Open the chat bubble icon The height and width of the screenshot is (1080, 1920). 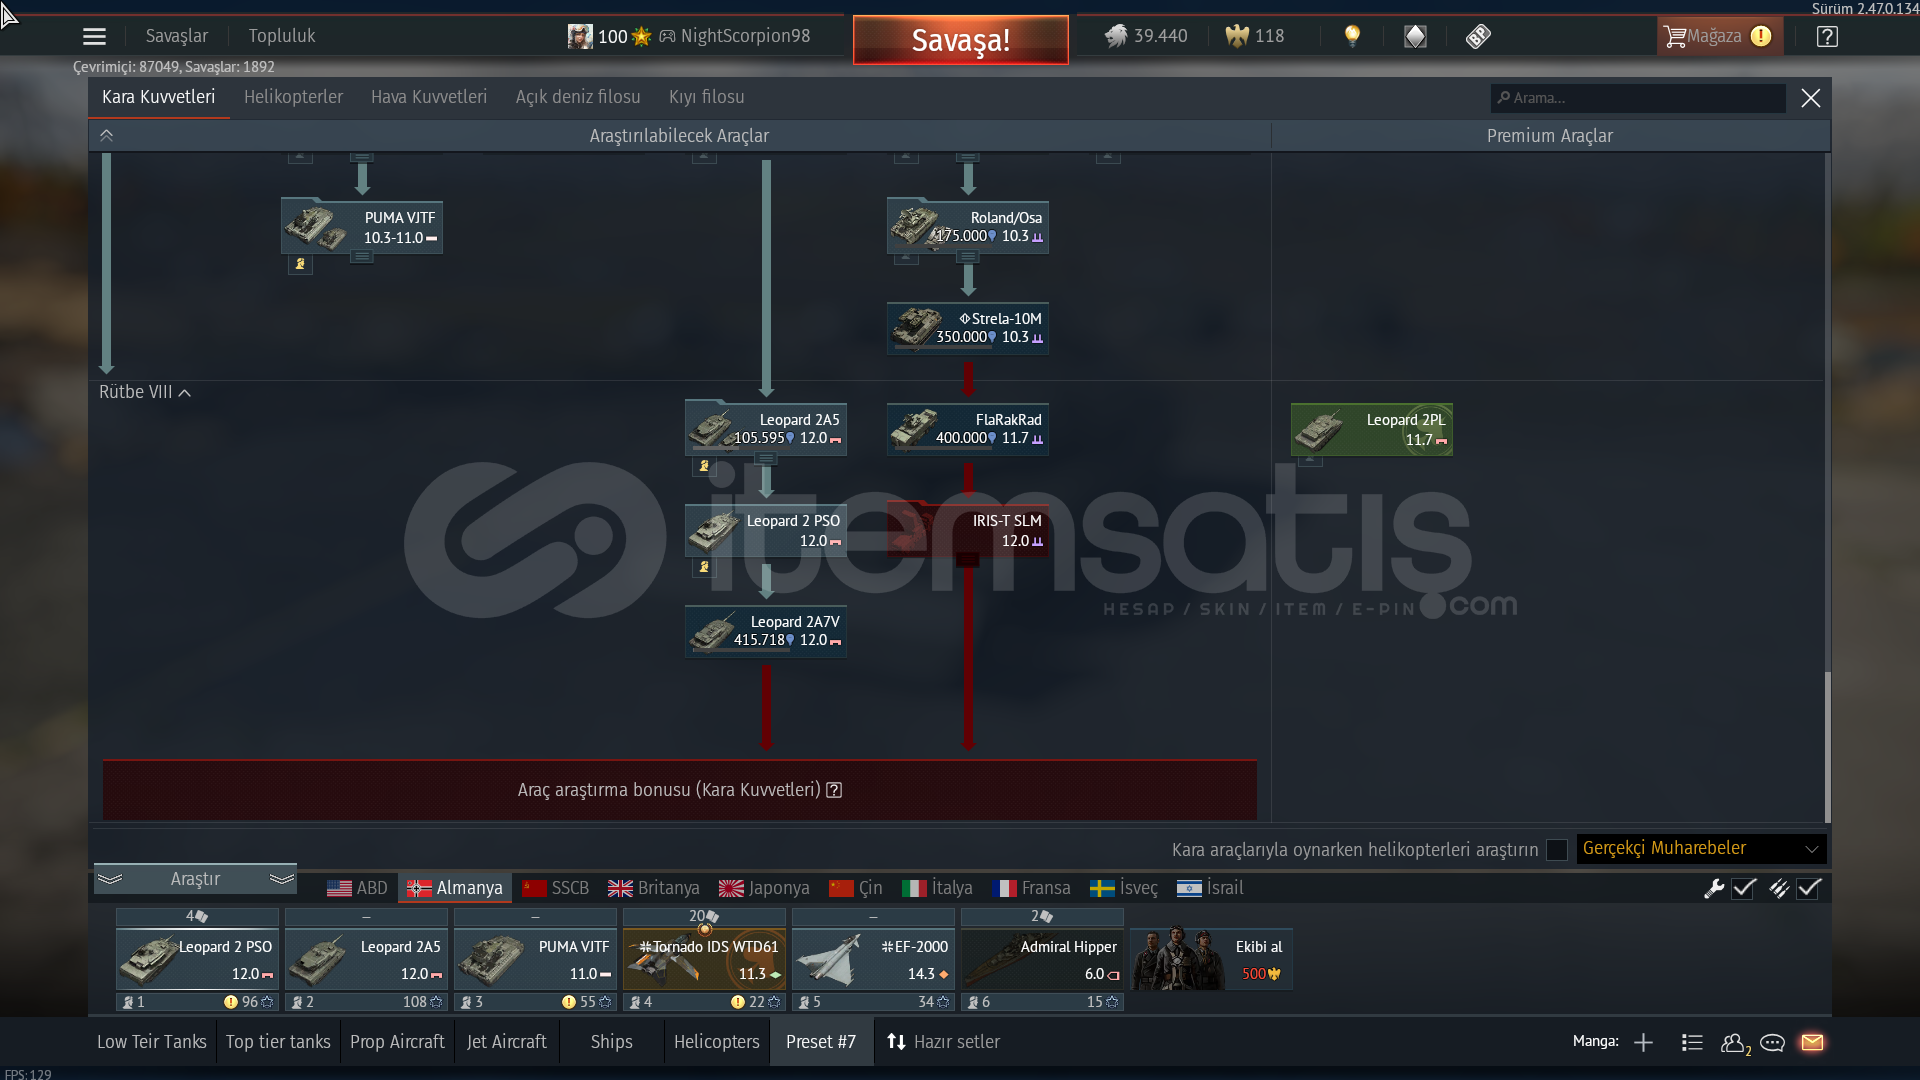click(x=1772, y=1043)
